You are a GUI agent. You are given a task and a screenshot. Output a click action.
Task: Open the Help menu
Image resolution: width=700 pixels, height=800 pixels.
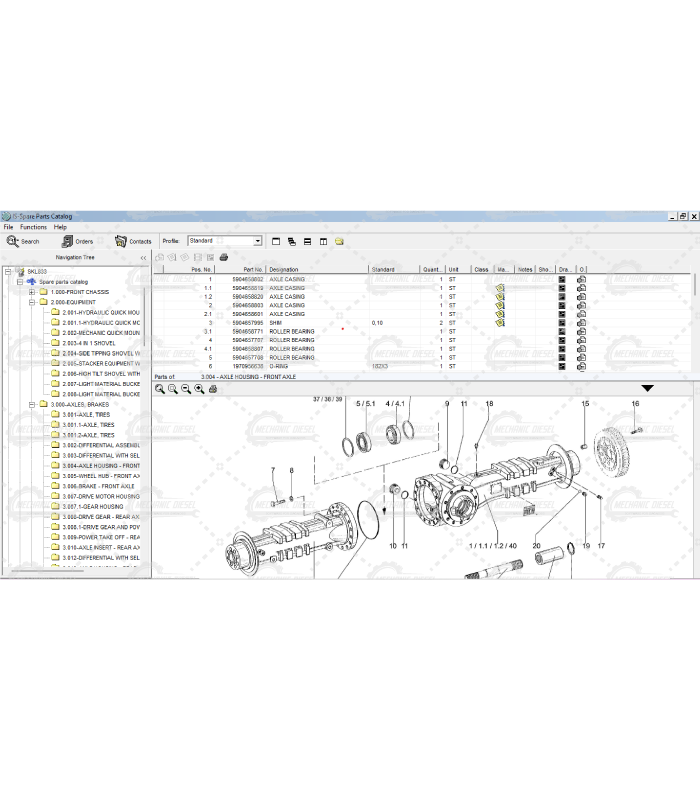[60, 227]
